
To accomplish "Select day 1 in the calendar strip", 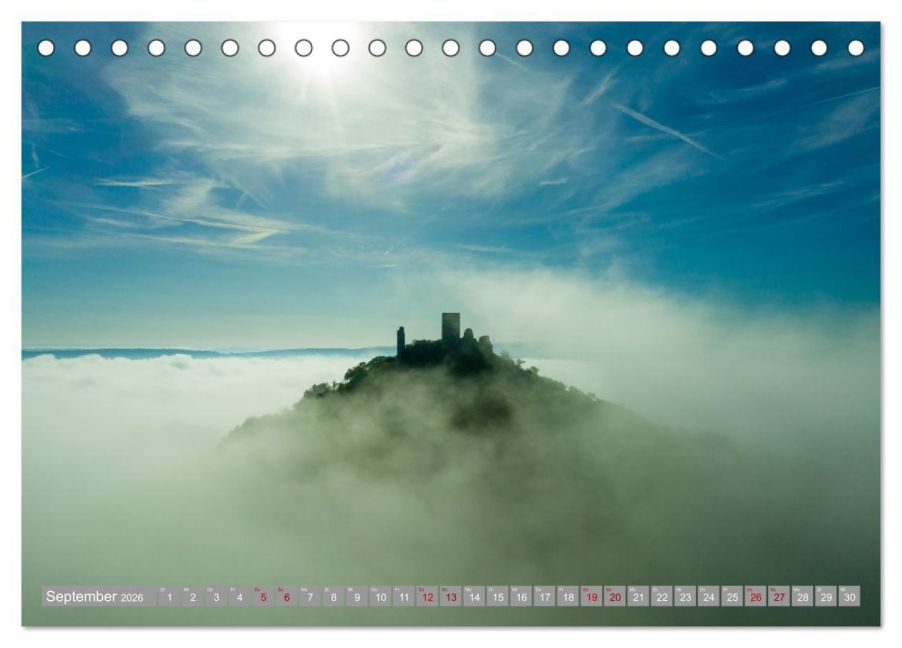I will pyautogui.click(x=169, y=596).
